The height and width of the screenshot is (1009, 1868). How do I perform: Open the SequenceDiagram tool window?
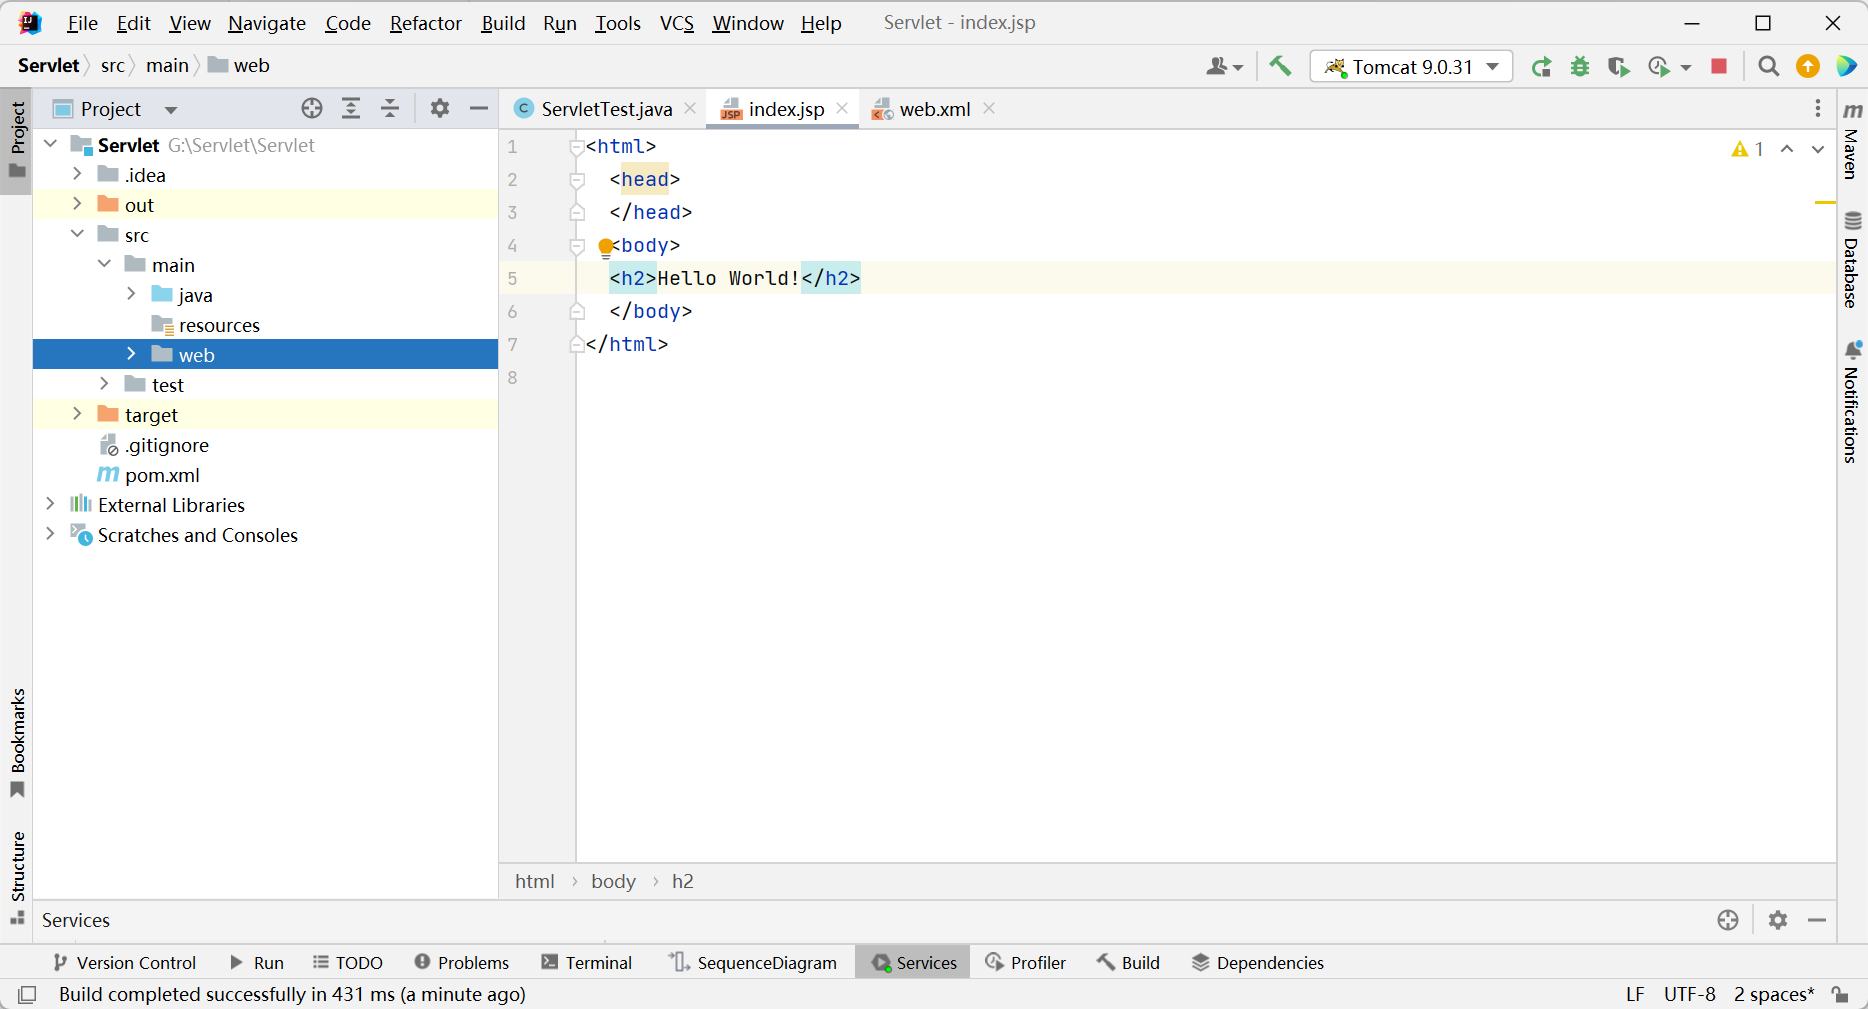[753, 963]
